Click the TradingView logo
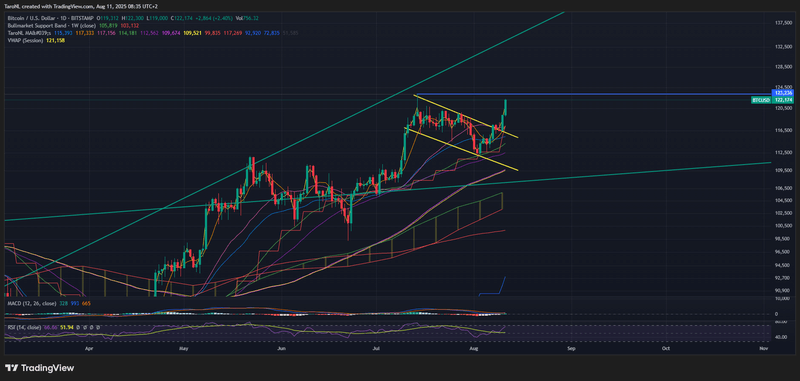The image size is (800, 381). coord(40,368)
